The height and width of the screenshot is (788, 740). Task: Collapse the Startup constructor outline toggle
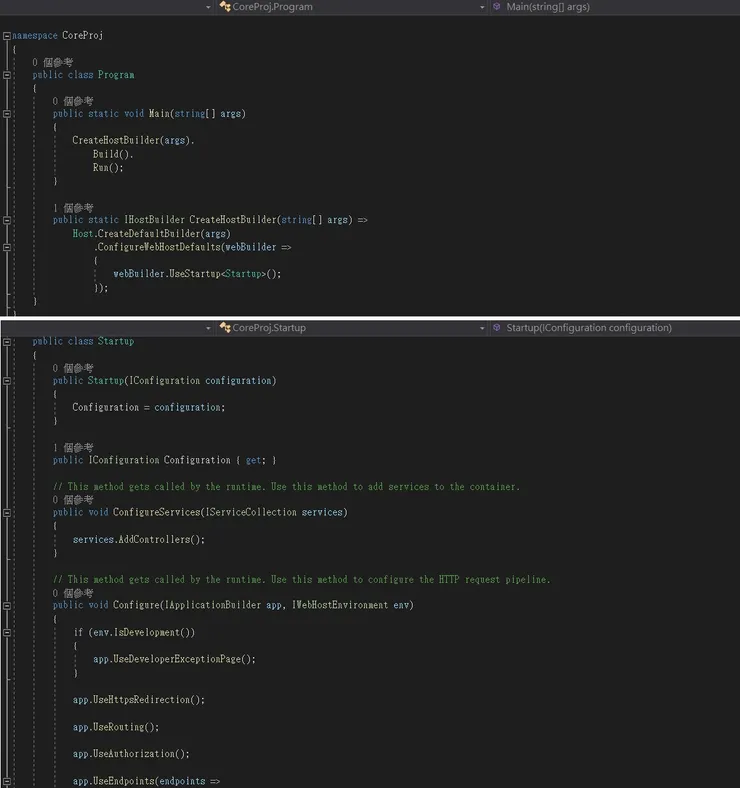pos(7,381)
